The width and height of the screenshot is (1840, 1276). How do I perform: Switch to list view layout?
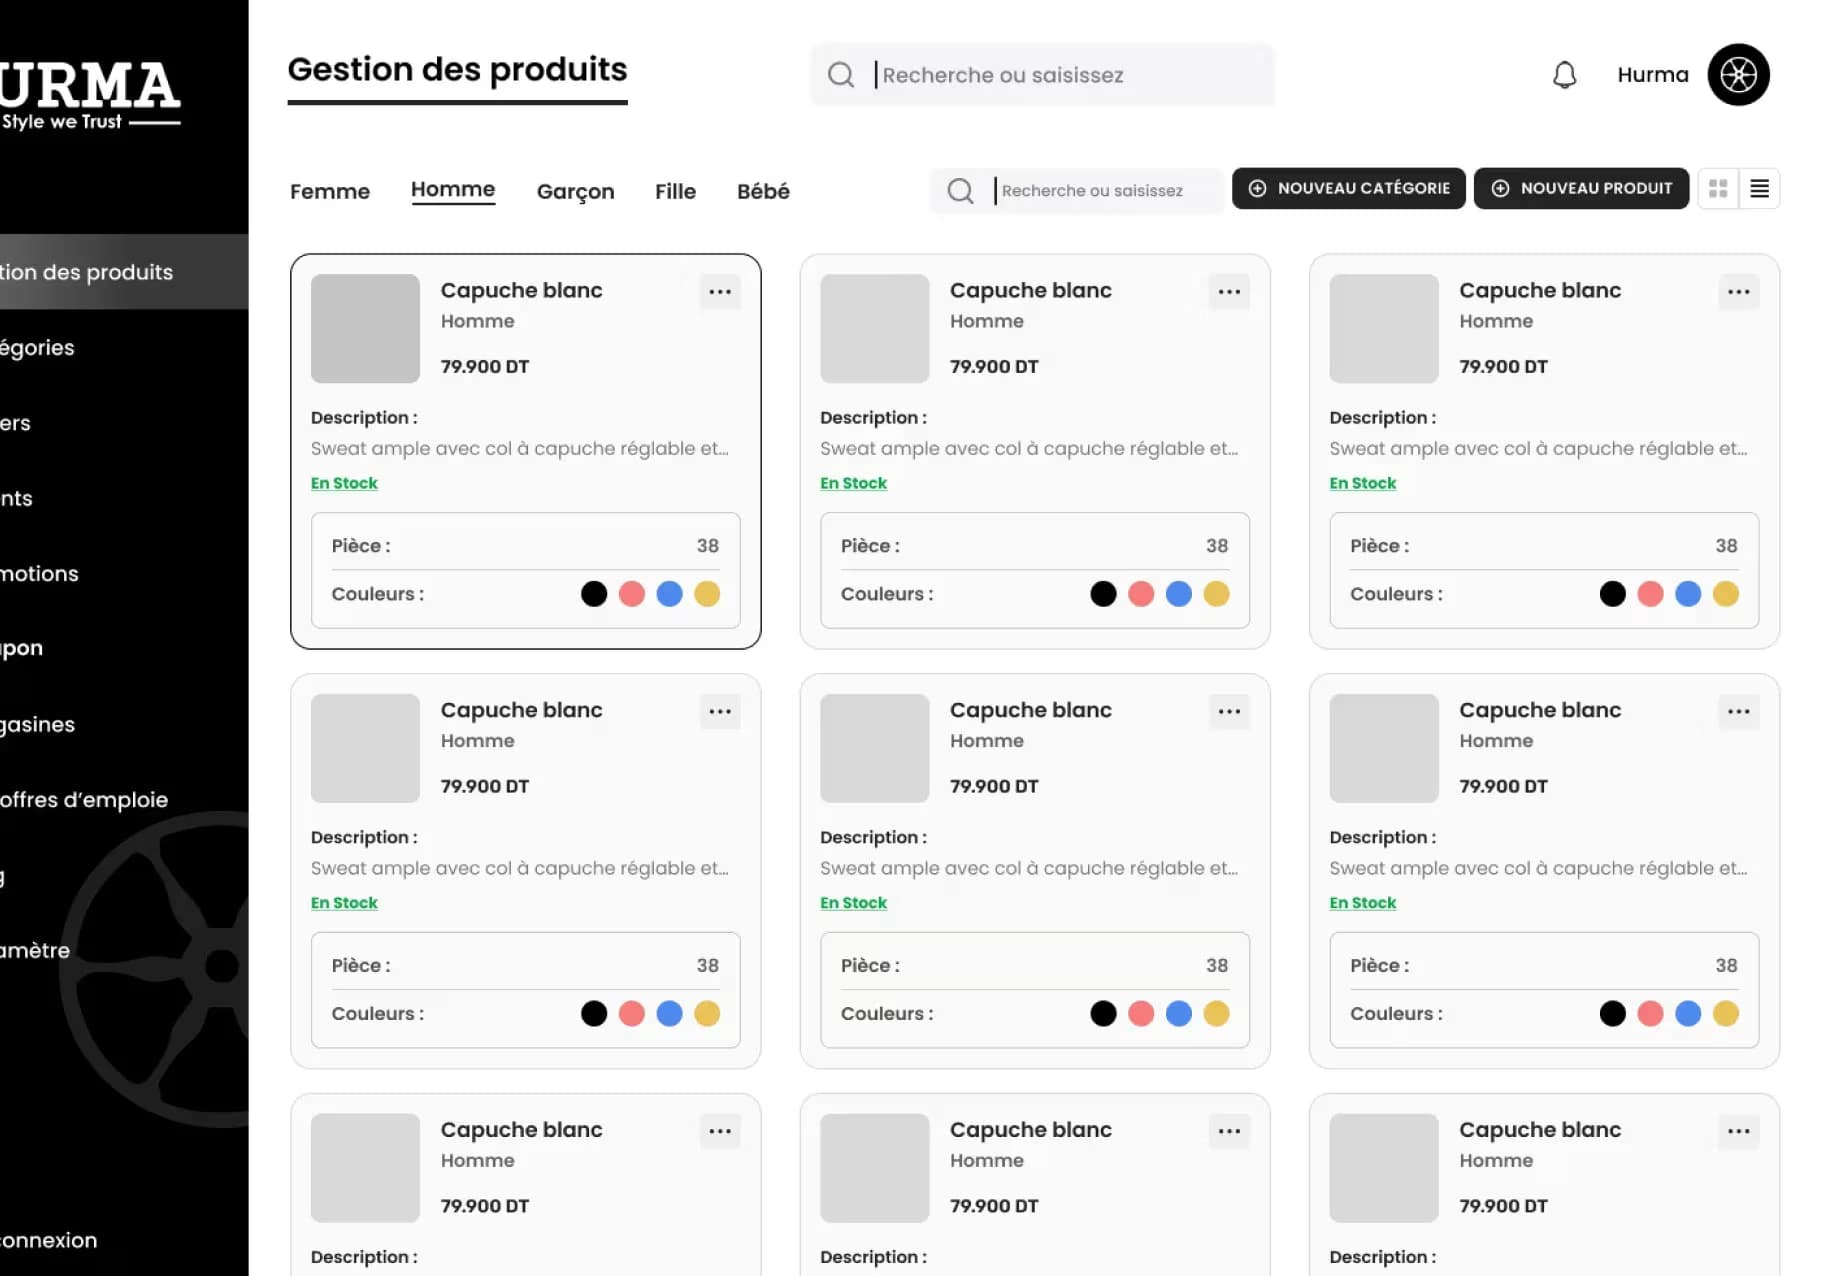(x=1759, y=189)
